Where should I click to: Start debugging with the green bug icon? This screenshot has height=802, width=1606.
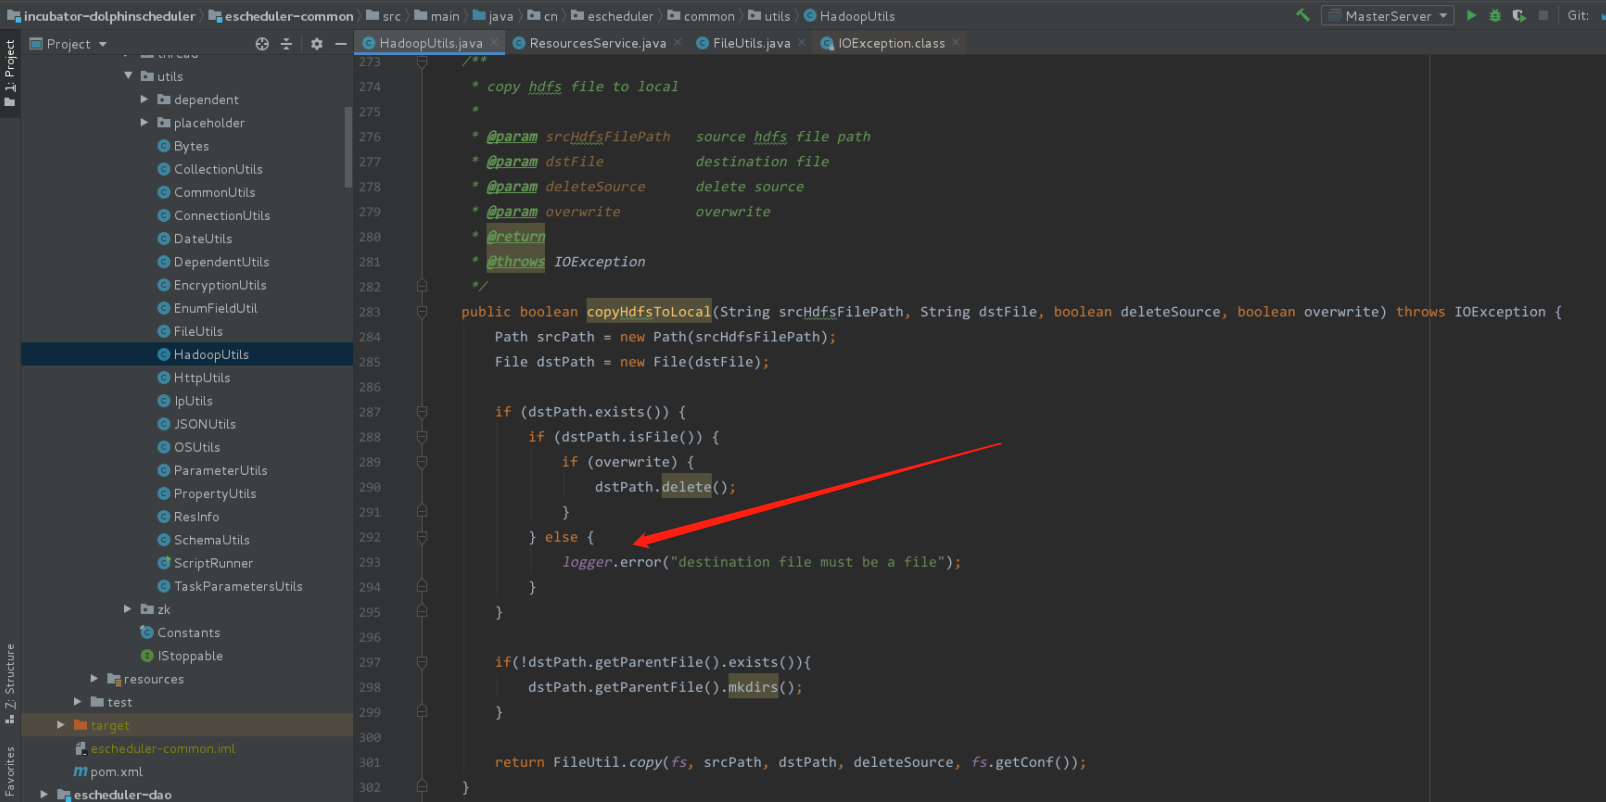coord(1495,15)
